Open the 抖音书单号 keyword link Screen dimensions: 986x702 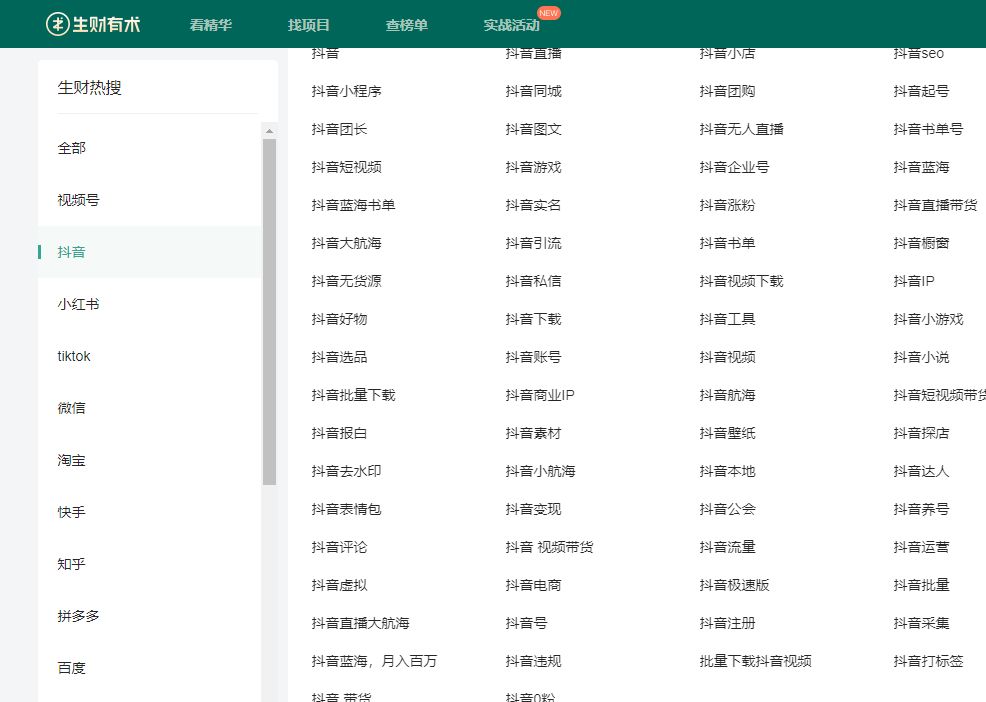(x=928, y=130)
